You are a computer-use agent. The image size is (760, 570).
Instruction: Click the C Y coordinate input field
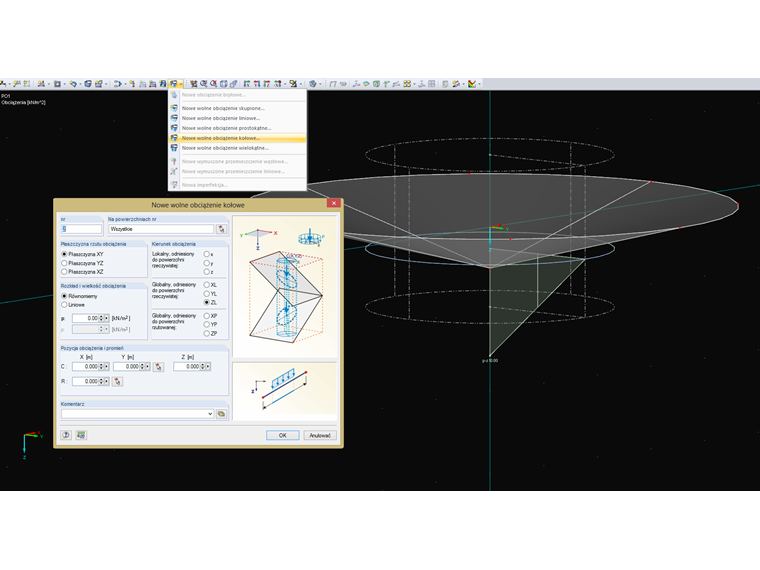click(126, 367)
